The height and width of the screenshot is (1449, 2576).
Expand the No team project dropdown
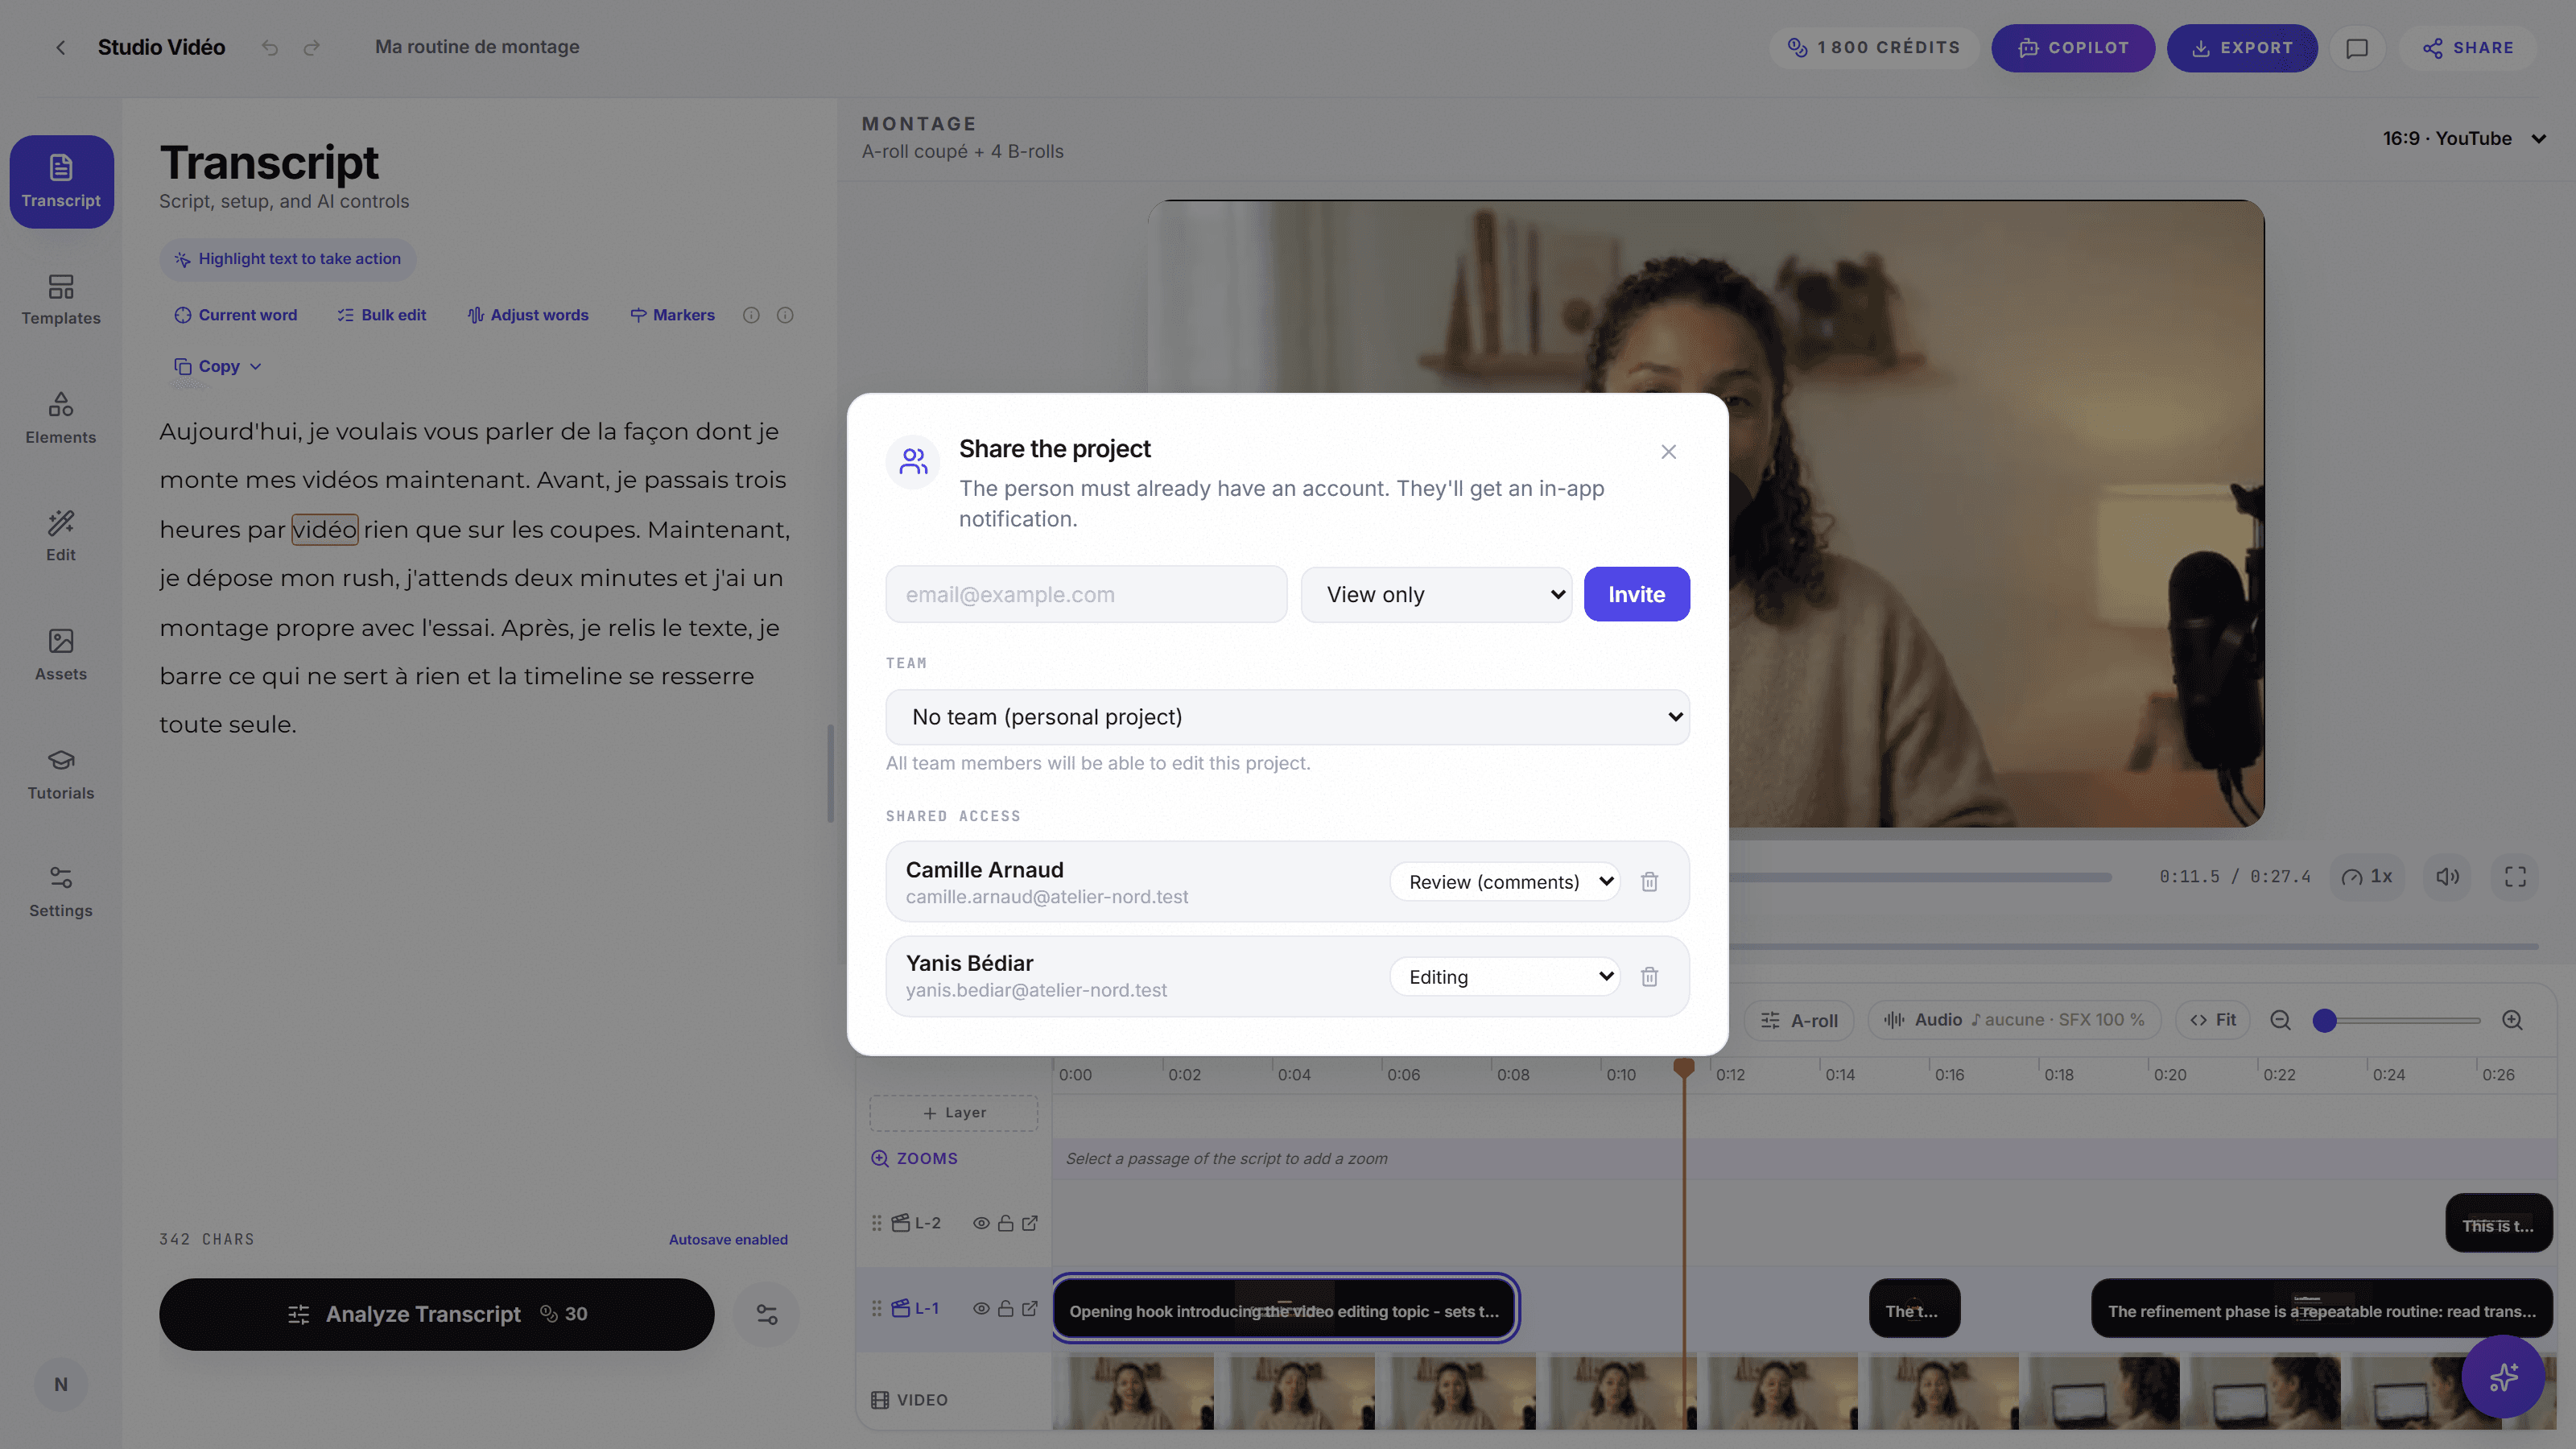pos(1287,717)
